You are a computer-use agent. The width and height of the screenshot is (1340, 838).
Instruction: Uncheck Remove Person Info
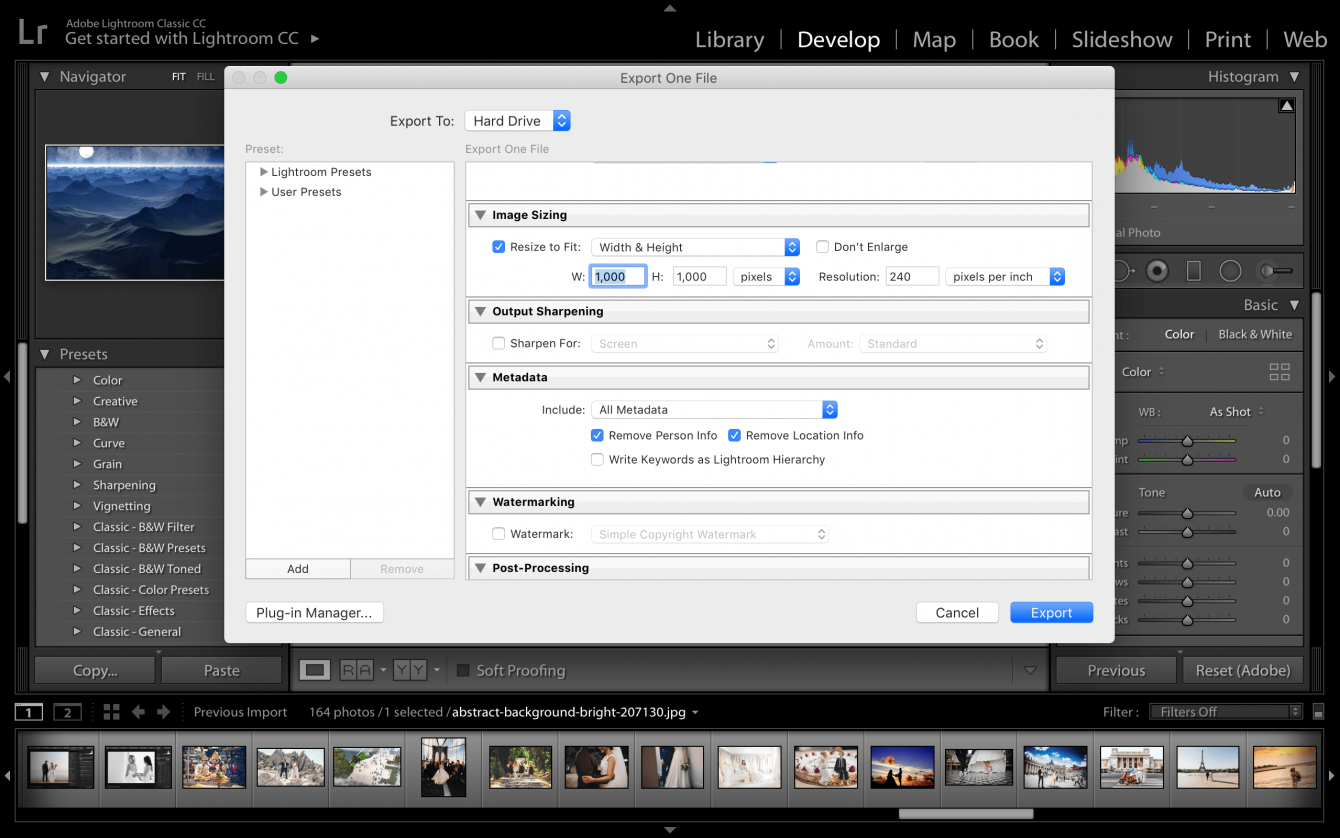tap(597, 435)
